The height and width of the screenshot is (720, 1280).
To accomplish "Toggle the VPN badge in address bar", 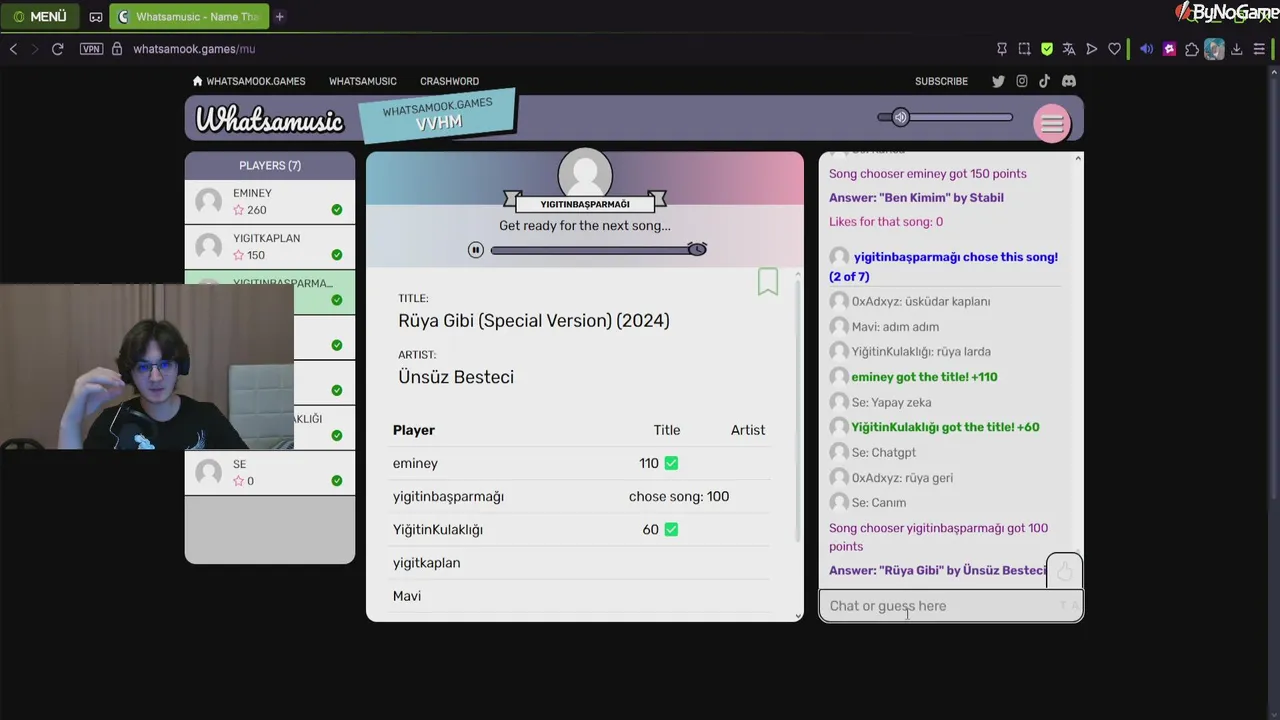I will click(x=91, y=49).
